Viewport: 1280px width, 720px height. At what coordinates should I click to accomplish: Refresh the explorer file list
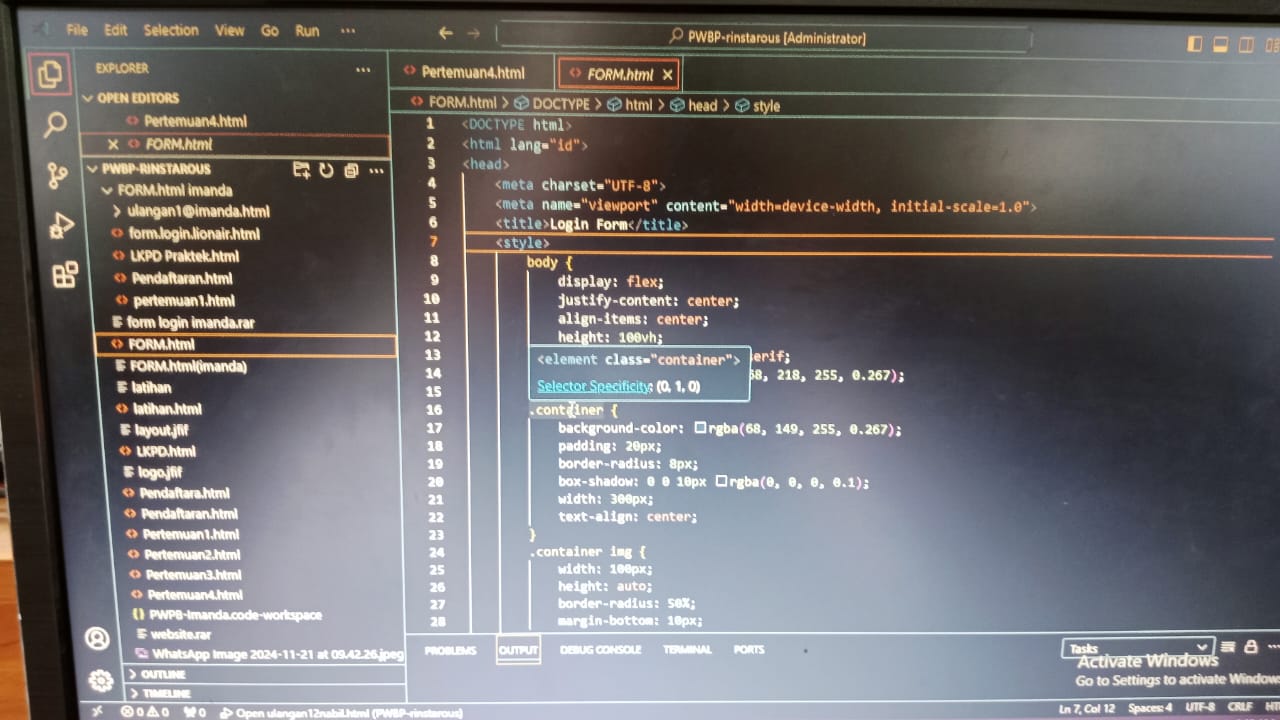click(326, 170)
